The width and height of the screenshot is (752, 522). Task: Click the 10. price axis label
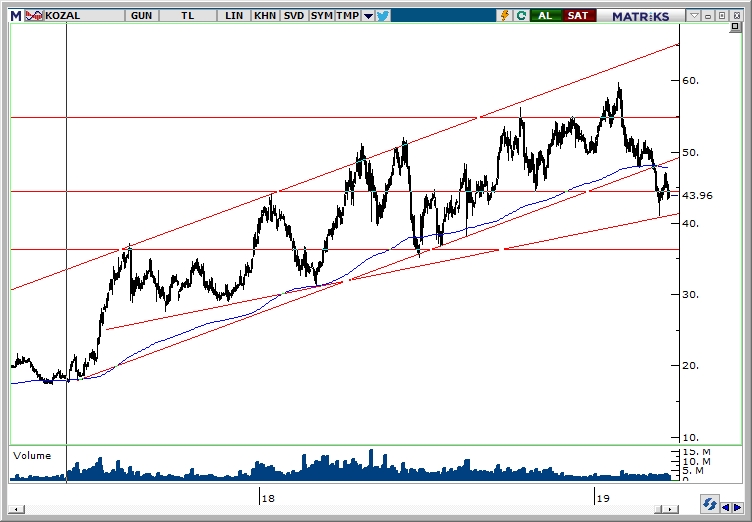point(691,438)
